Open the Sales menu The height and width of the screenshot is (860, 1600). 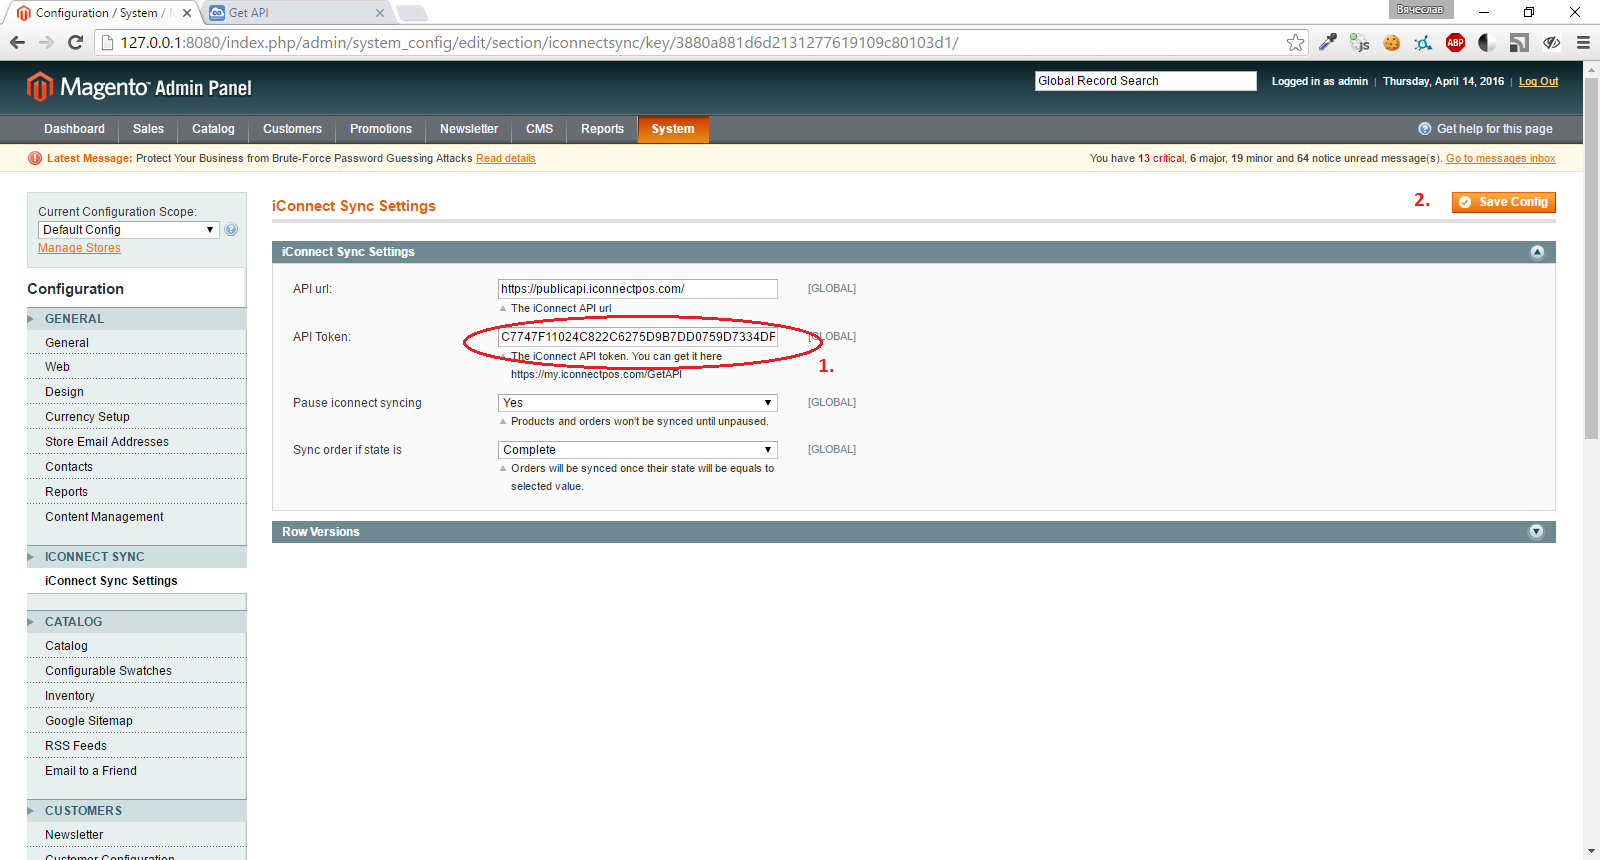pos(148,128)
